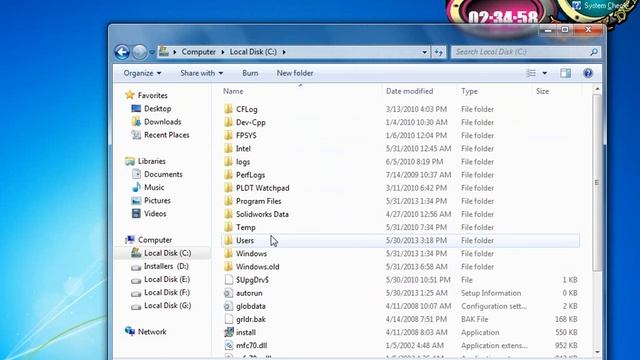
Task: Select the CFLog folder icon
Action: (x=229, y=109)
